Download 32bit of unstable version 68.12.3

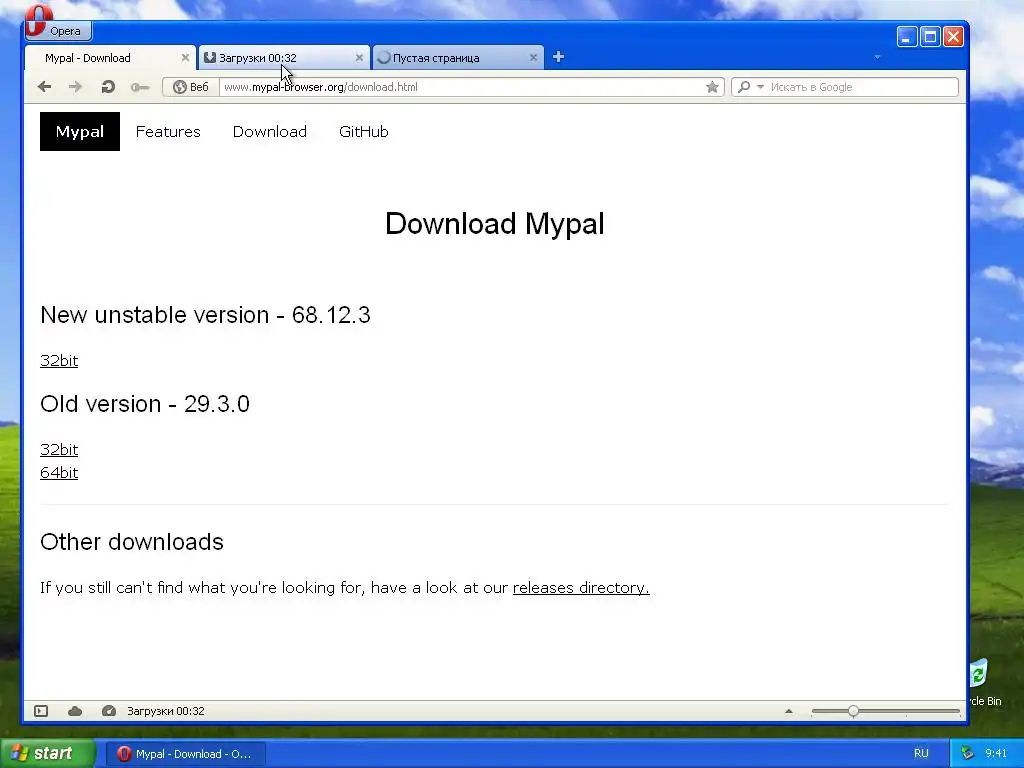[59, 360]
